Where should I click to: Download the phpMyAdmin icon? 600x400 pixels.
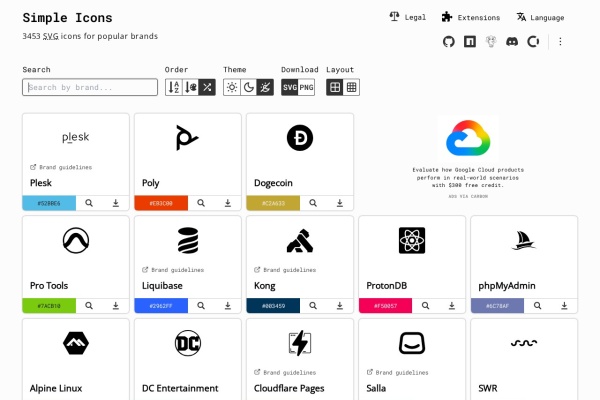(564, 306)
